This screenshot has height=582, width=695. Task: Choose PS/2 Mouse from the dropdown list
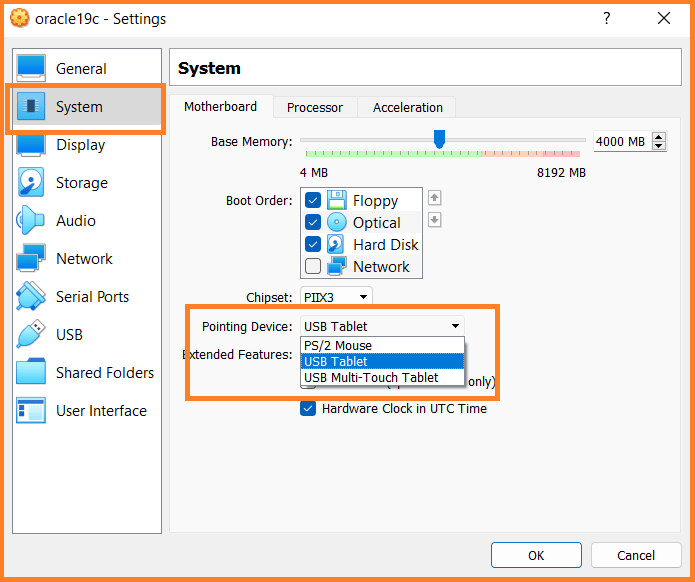tap(382, 345)
